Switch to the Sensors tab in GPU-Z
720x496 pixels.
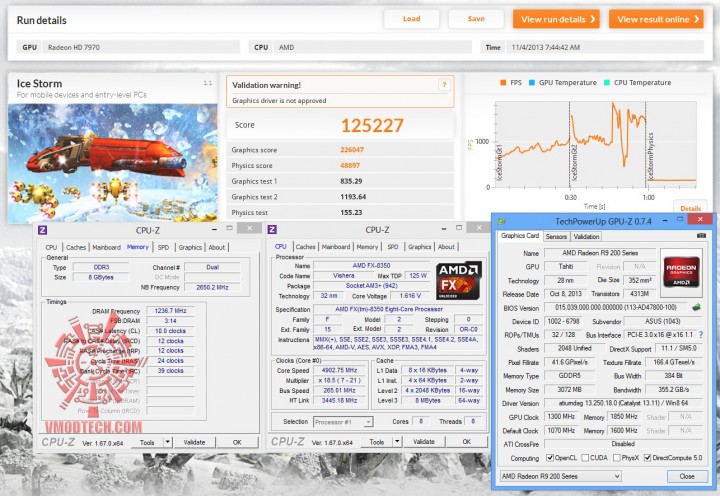pyautogui.click(x=556, y=237)
